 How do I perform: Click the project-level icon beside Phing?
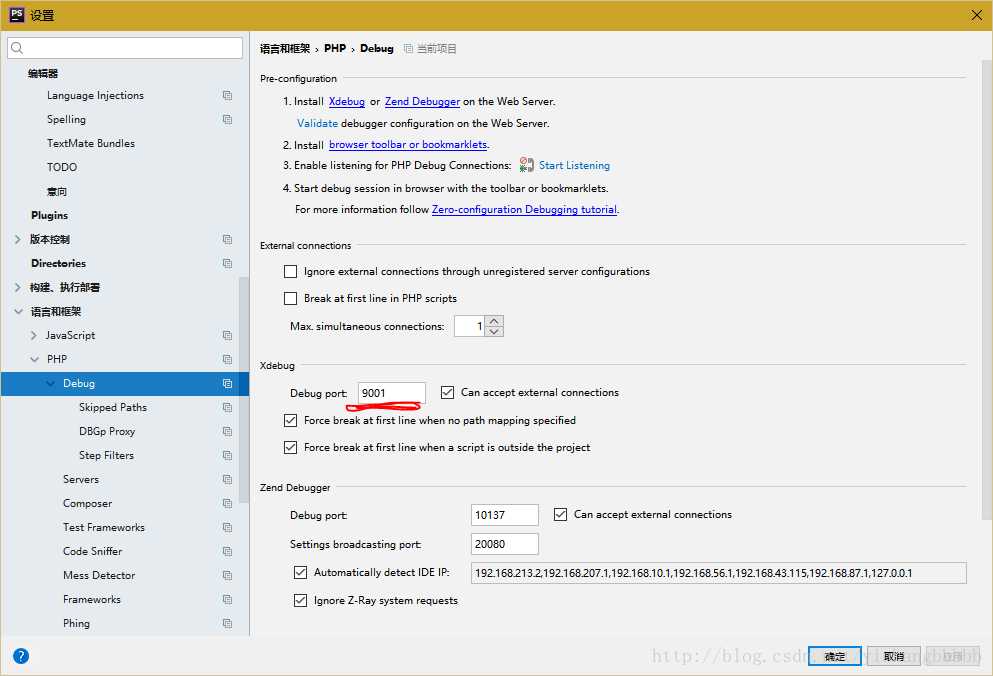(x=227, y=623)
